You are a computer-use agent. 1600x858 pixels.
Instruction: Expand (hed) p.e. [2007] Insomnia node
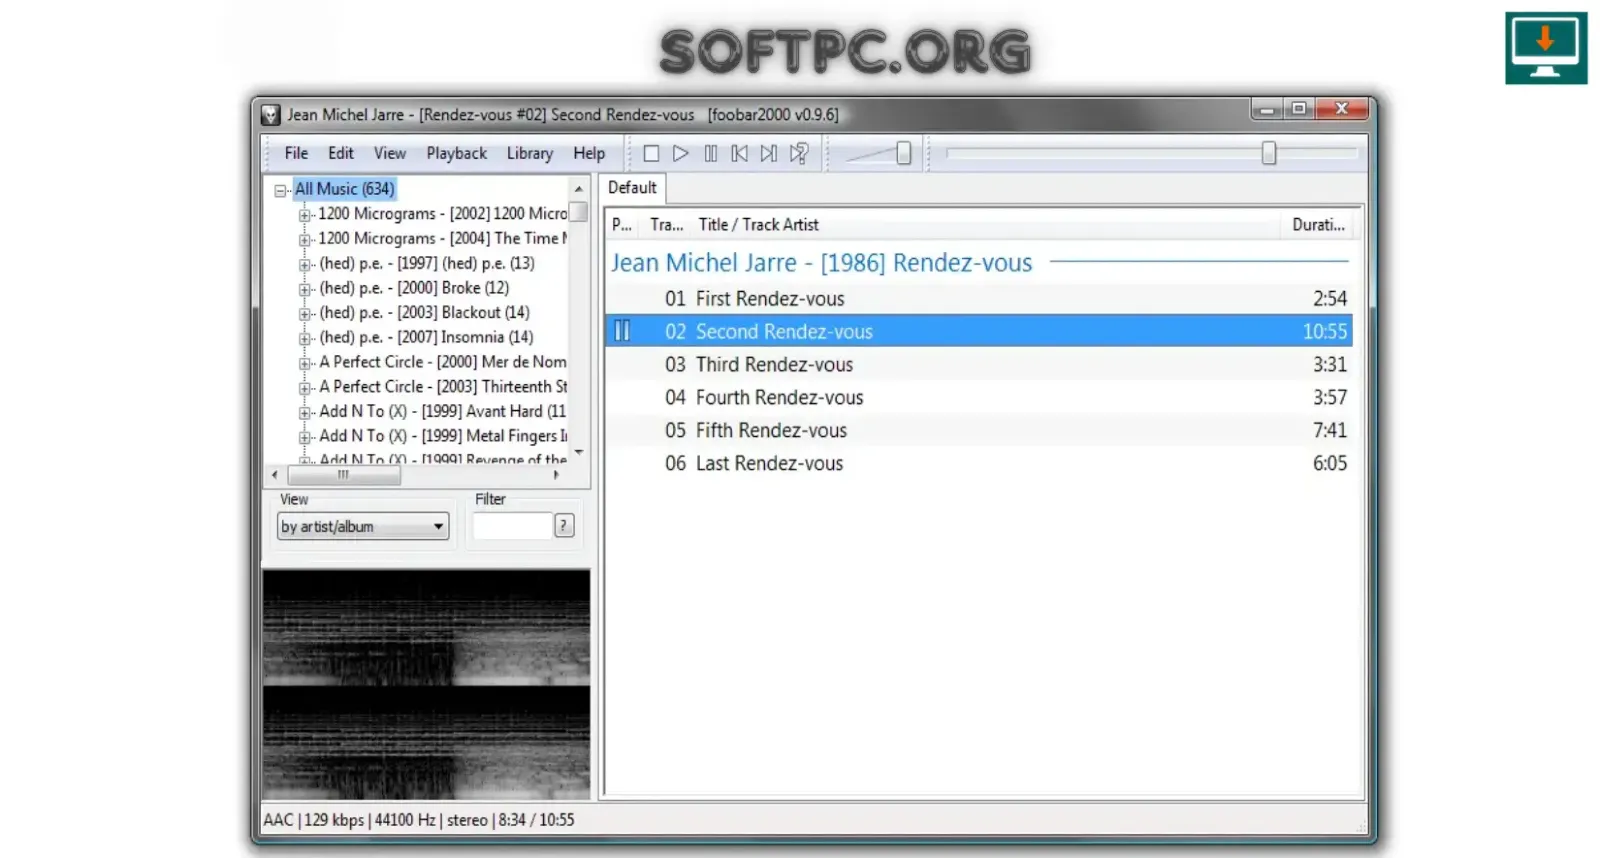(x=305, y=338)
